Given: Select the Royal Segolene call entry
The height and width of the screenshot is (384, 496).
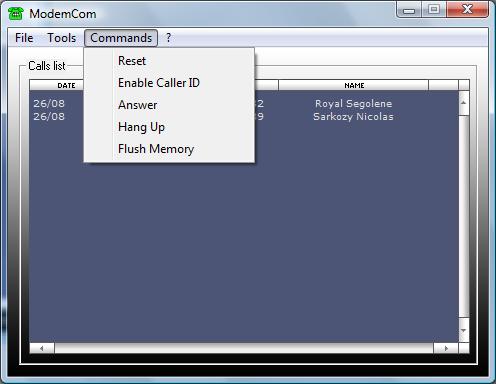Looking at the screenshot, I should 353,103.
